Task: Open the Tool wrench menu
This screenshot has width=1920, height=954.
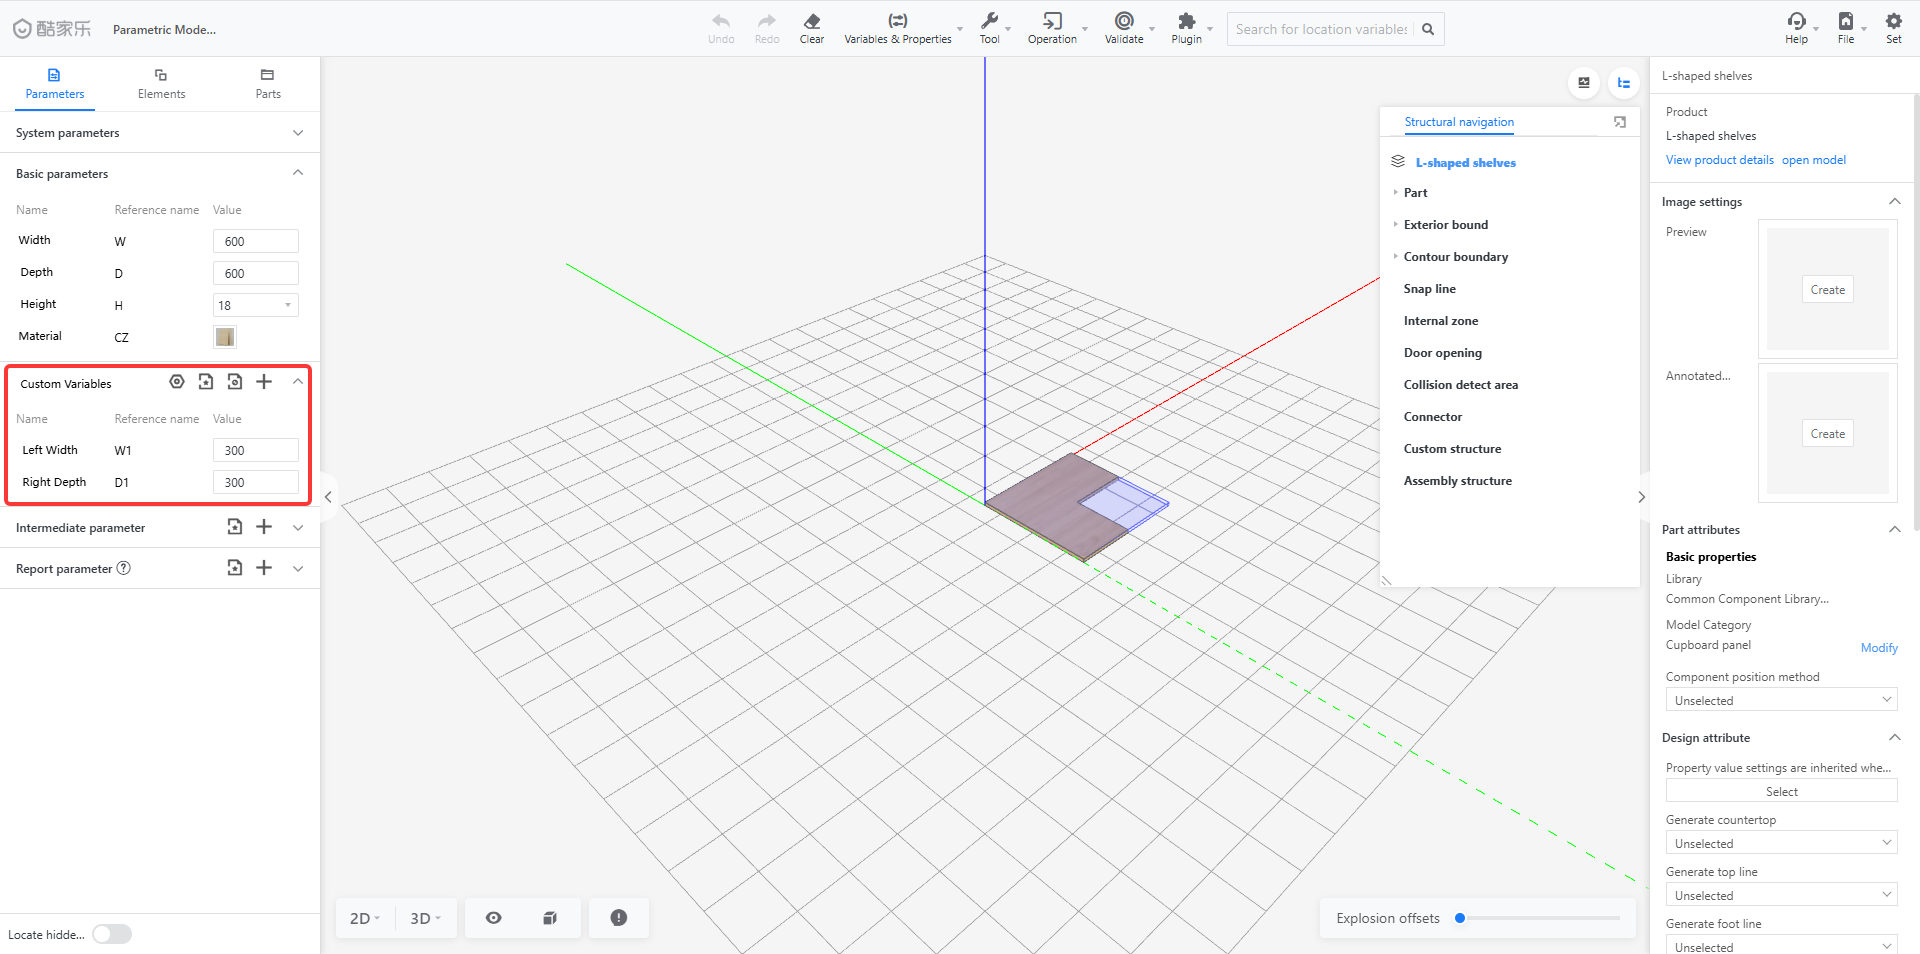Action: pos(990,21)
